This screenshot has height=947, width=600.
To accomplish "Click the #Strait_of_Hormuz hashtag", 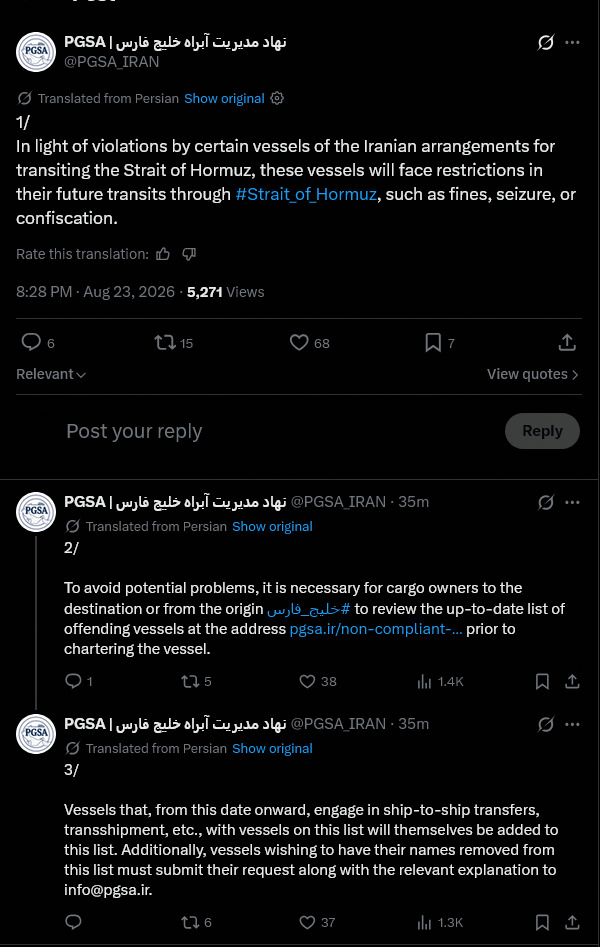I will tap(306, 194).
